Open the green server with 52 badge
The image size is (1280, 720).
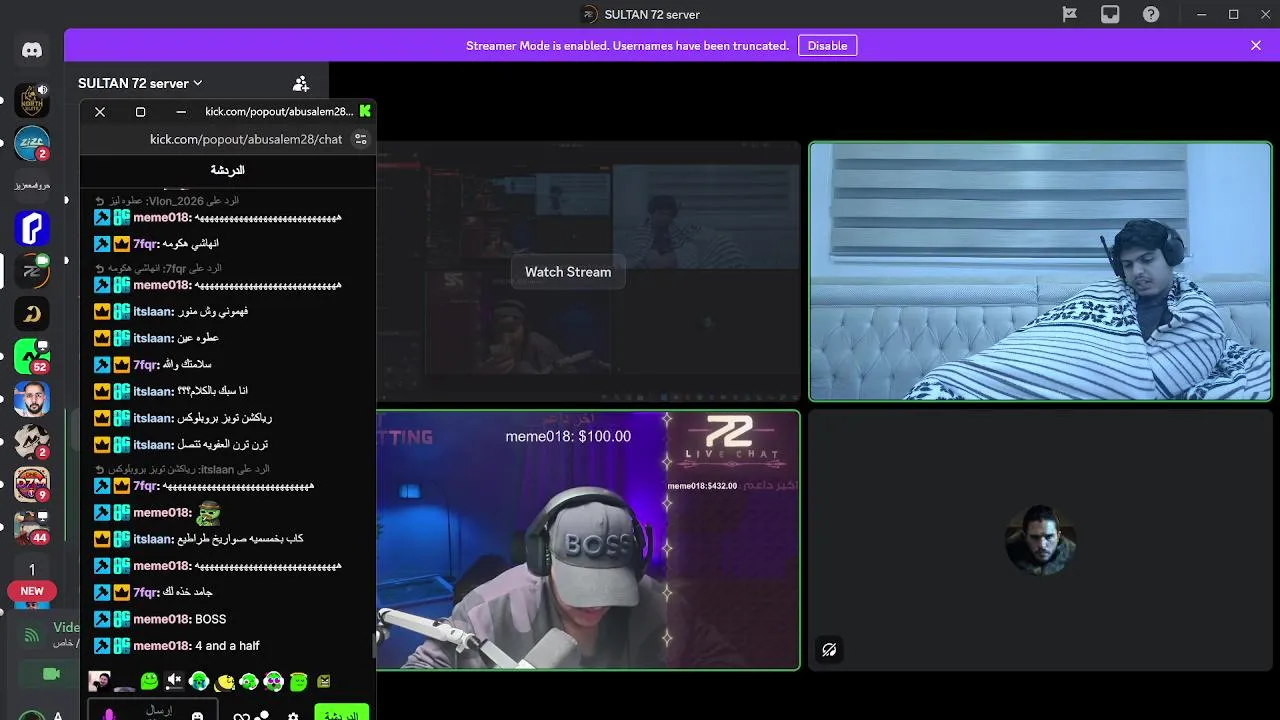32,357
